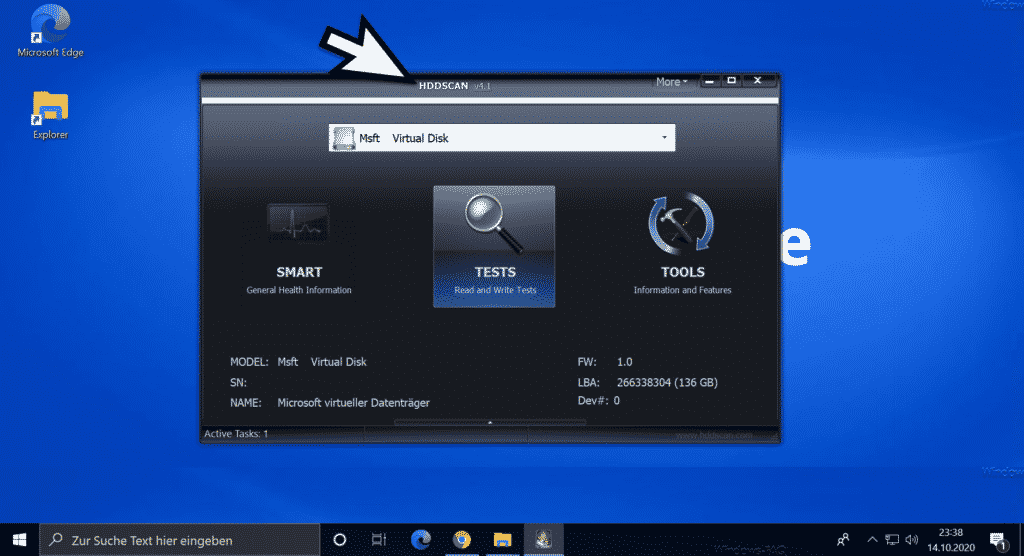Close the HDDScan window
The width and height of the screenshot is (1024, 556).
point(758,81)
